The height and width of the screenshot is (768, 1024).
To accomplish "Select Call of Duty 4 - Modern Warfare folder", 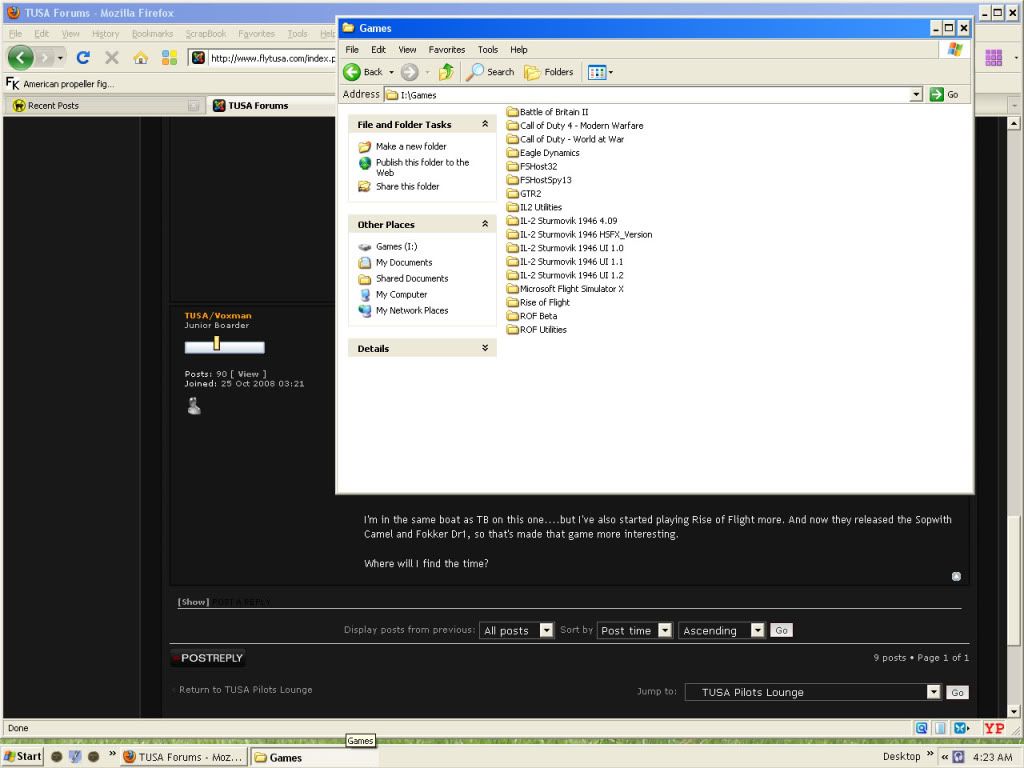I will pos(581,125).
